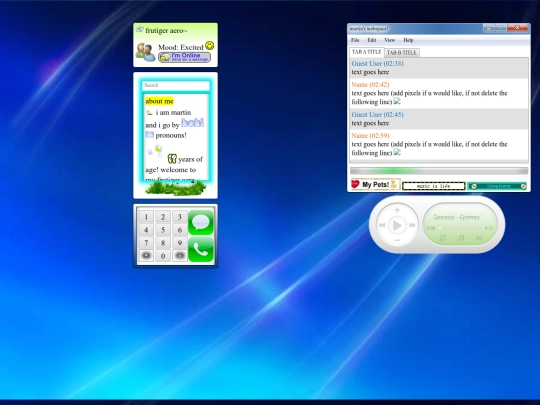Click the keypad digit 9 key
The height and width of the screenshot is (405, 540).
[x=179, y=243]
